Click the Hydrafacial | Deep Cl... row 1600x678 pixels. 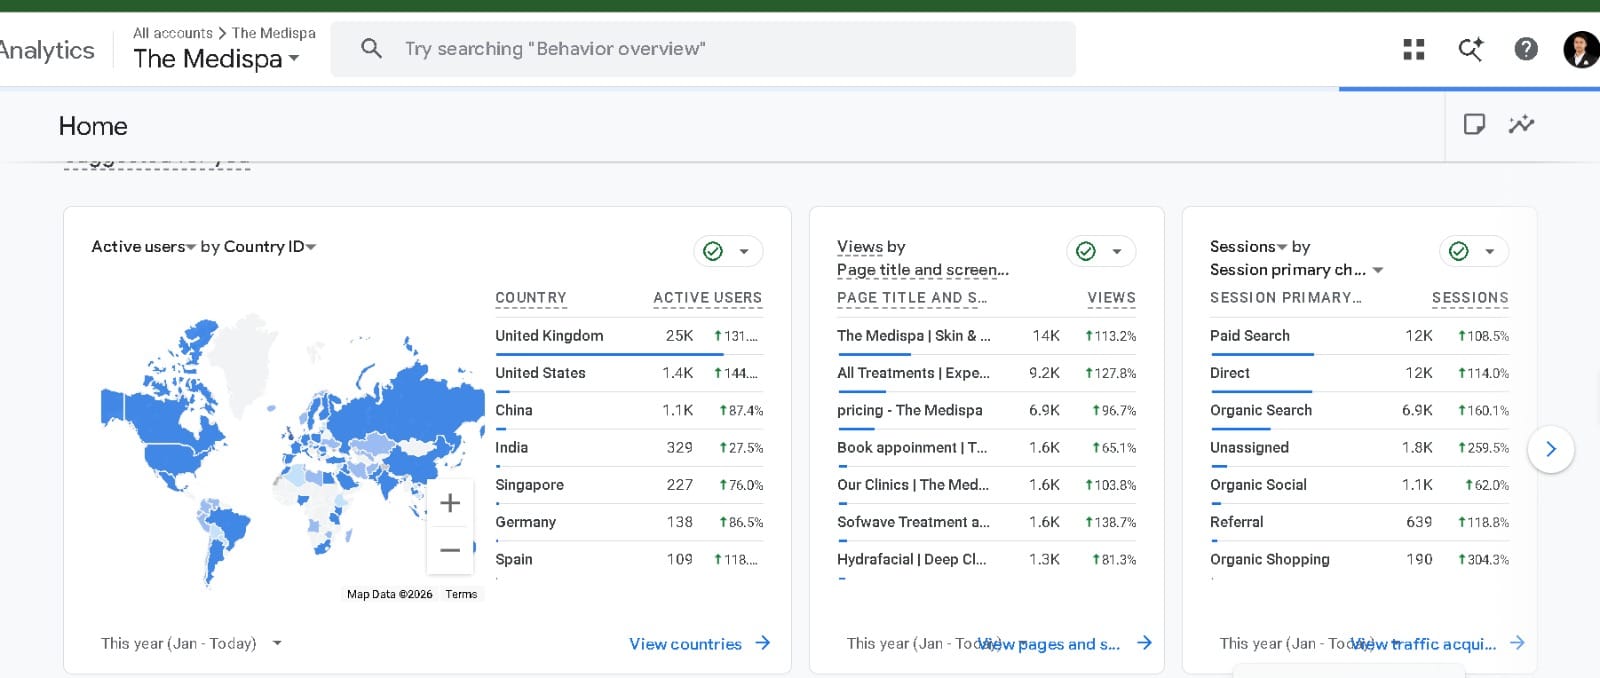click(987, 559)
